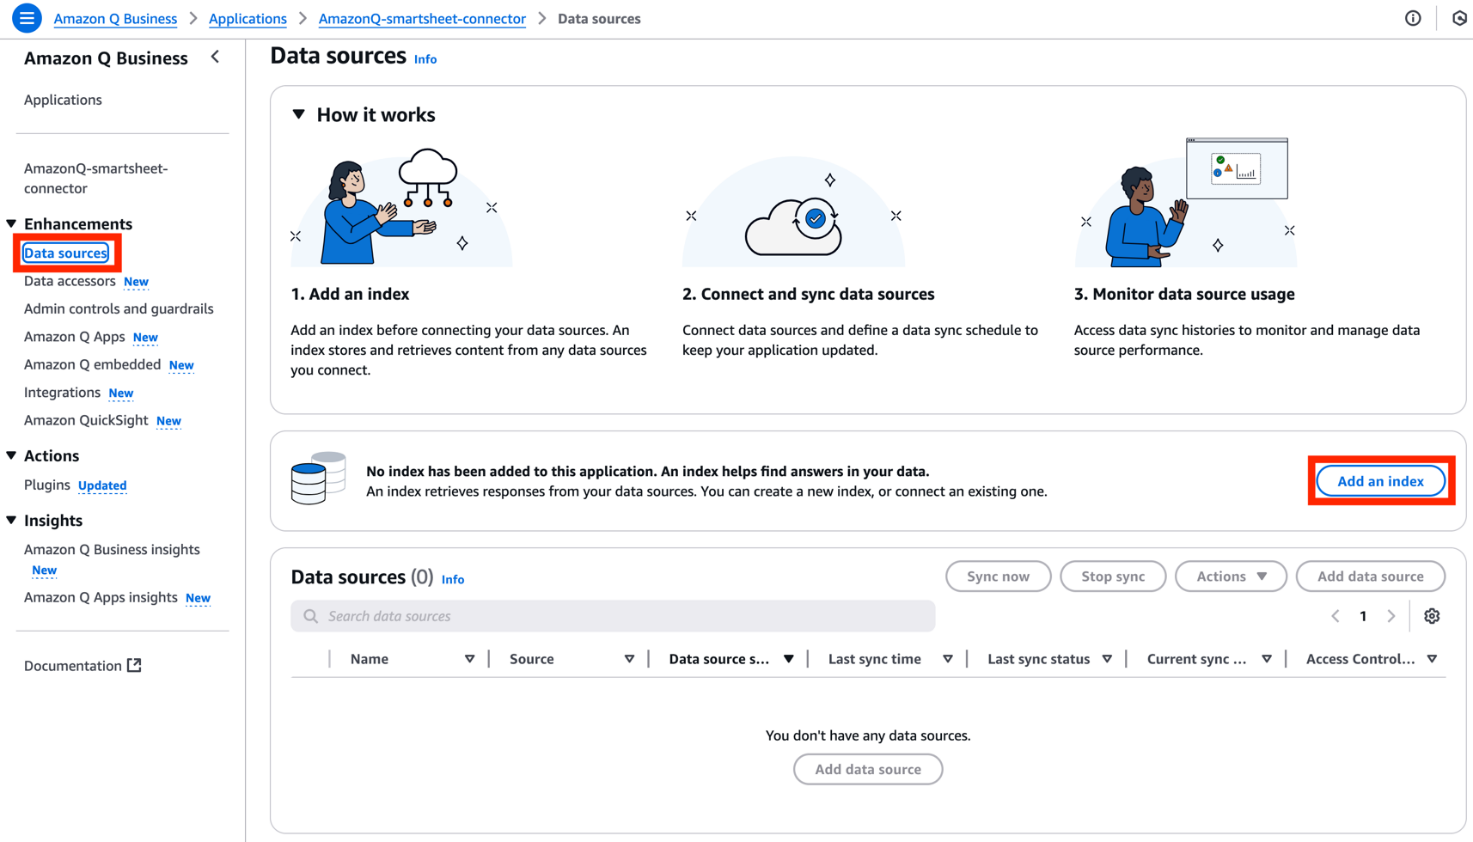Sort by Current sync column arrow

(1267, 659)
